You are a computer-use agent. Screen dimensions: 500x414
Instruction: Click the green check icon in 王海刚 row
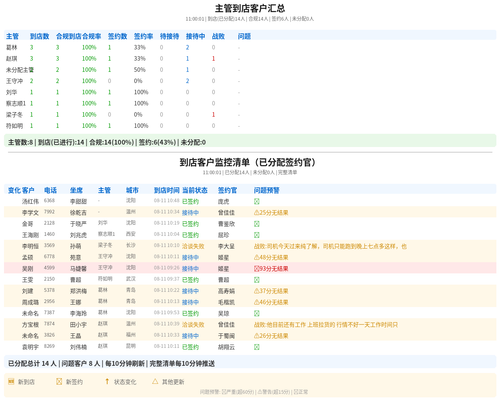click(x=257, y=235)
